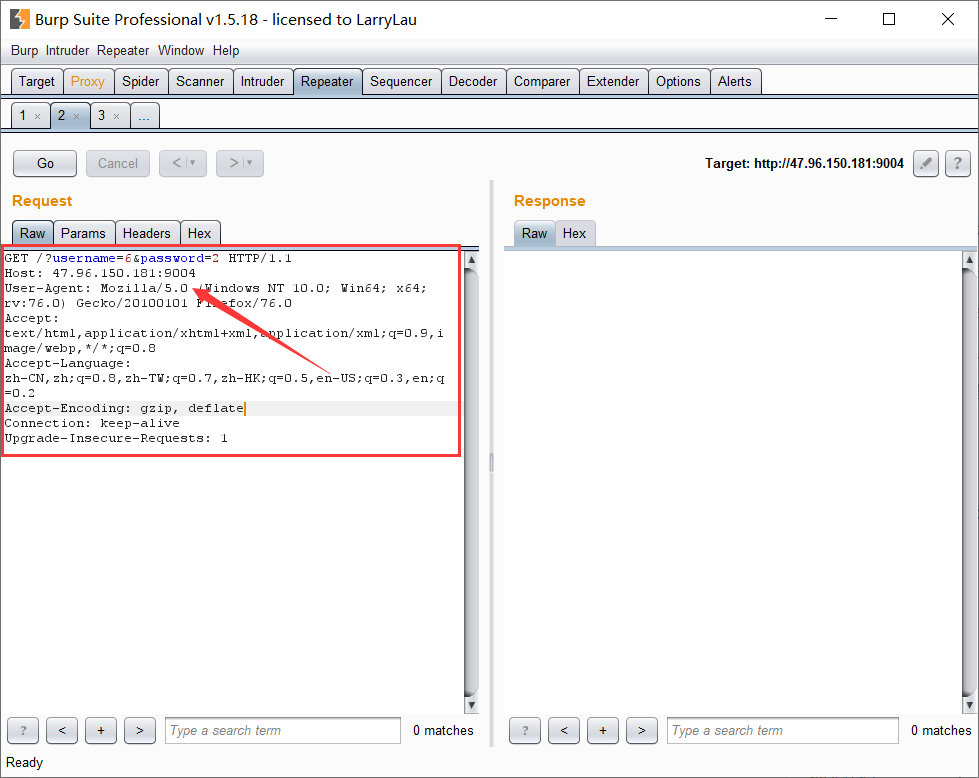This screenshot has width=979, height=778.
Task: Select the response Raw tab
Action: pos(534,234)
